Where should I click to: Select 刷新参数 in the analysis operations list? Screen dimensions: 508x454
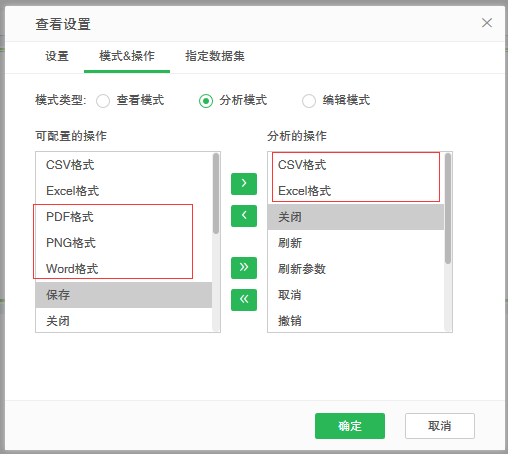click(356, 269)
